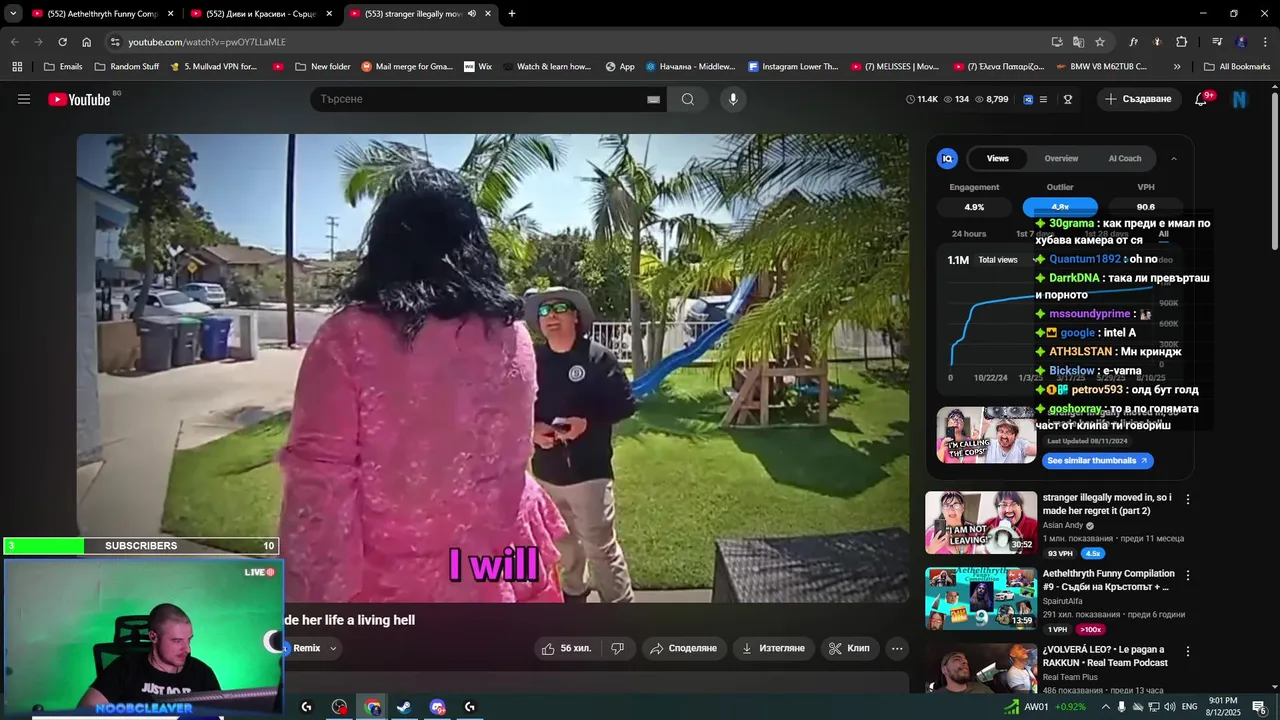Click the address bar URL

click(207, 42)
